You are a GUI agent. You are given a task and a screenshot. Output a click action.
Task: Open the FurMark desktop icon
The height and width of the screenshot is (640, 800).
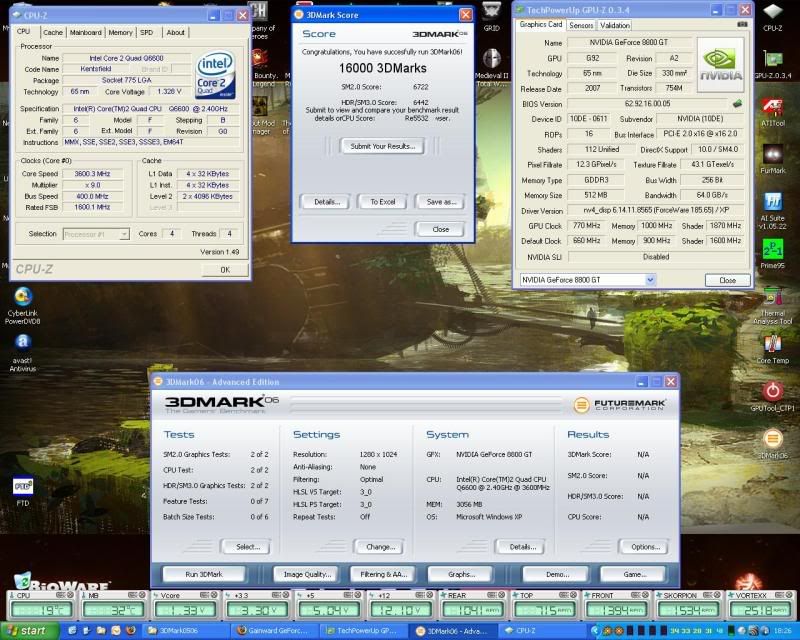tap(772, 154)
